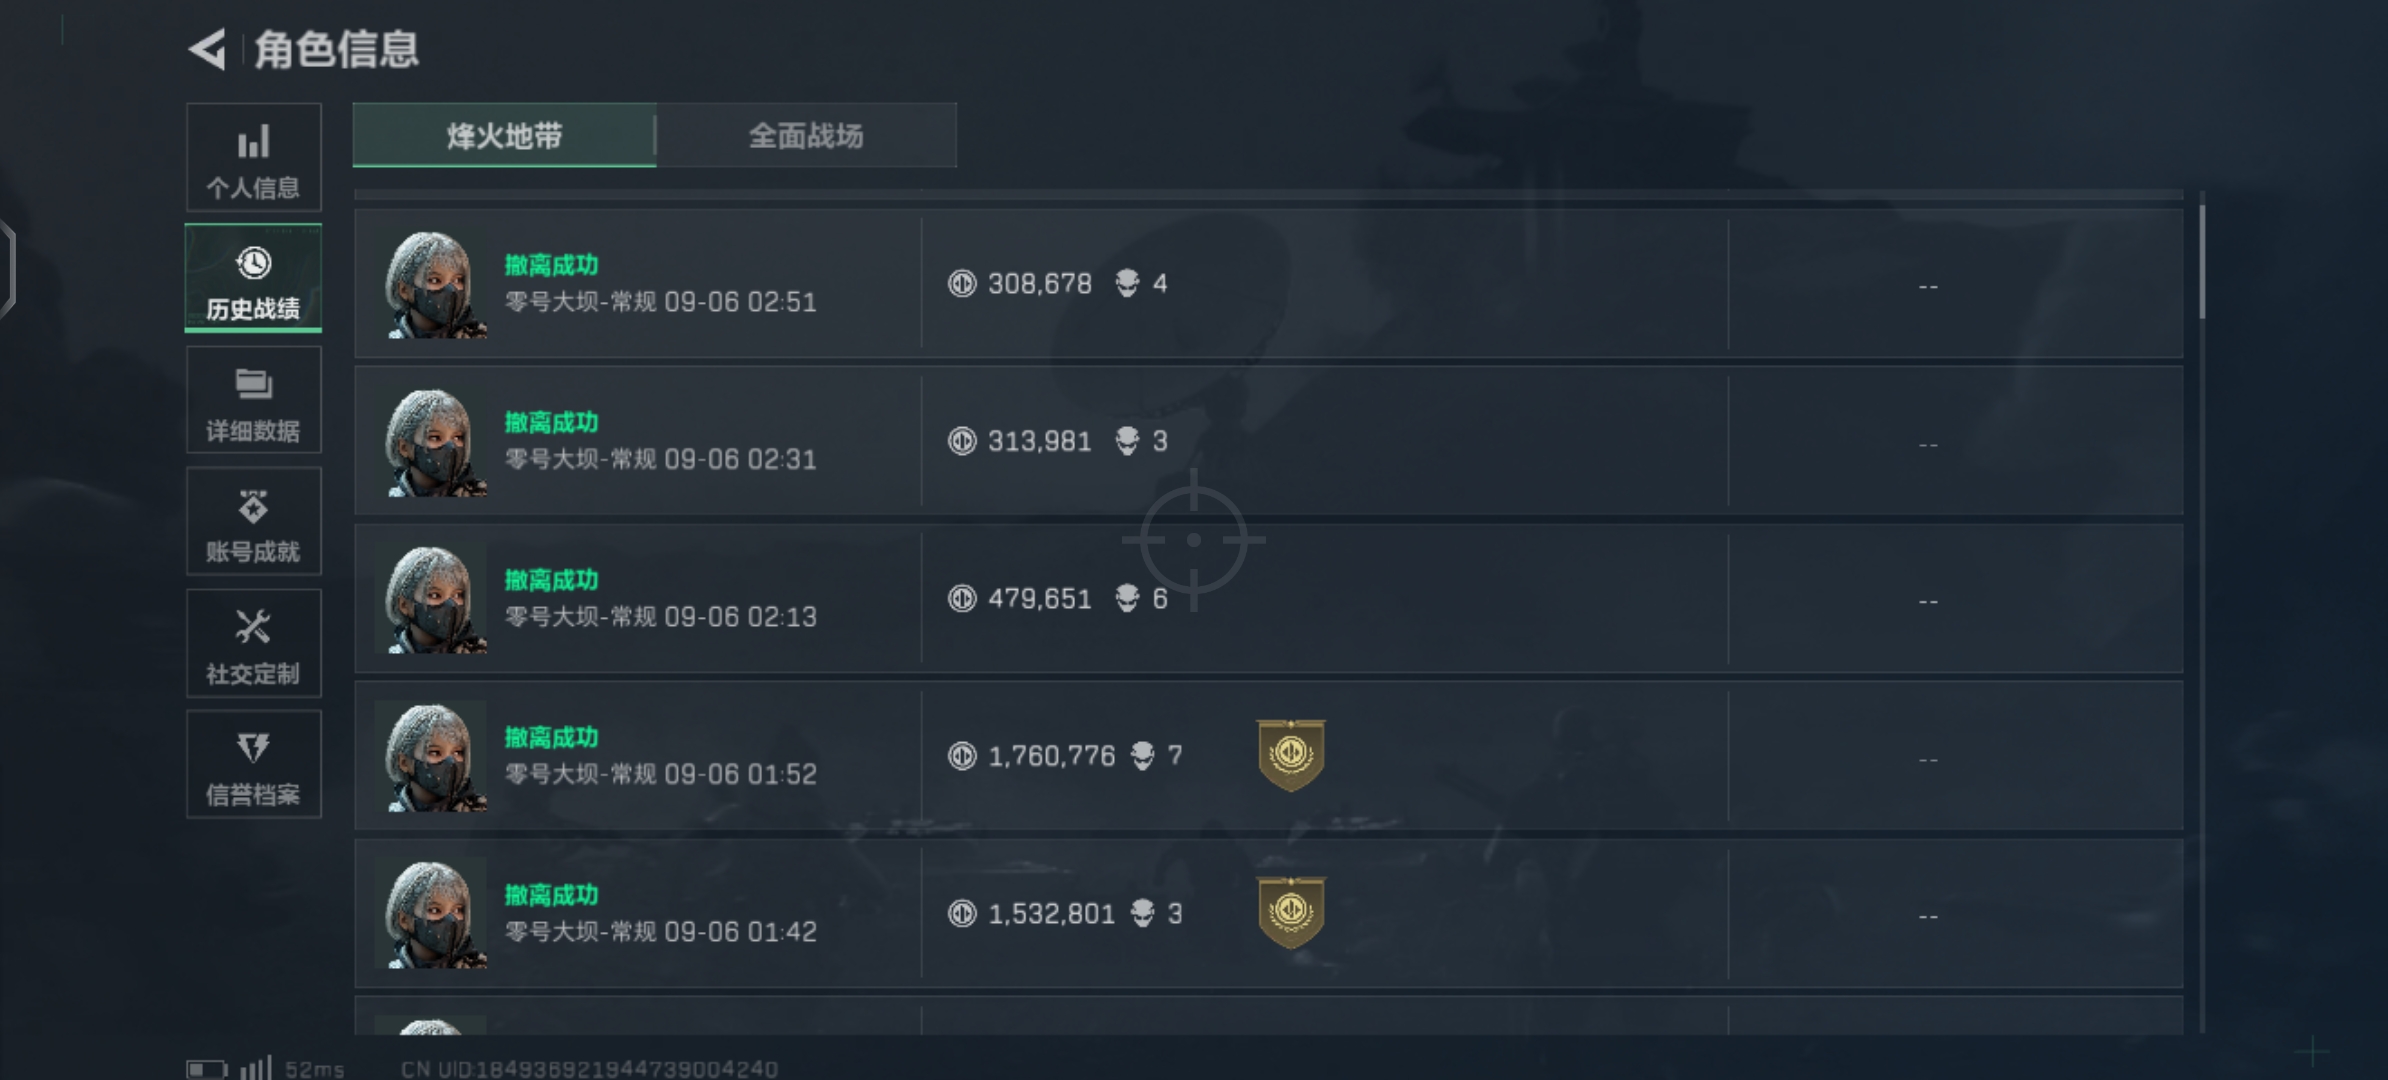The image size is (2388, 1080).
Task: Open the 信誉档案 sidebar section
Action: [254, 765]
